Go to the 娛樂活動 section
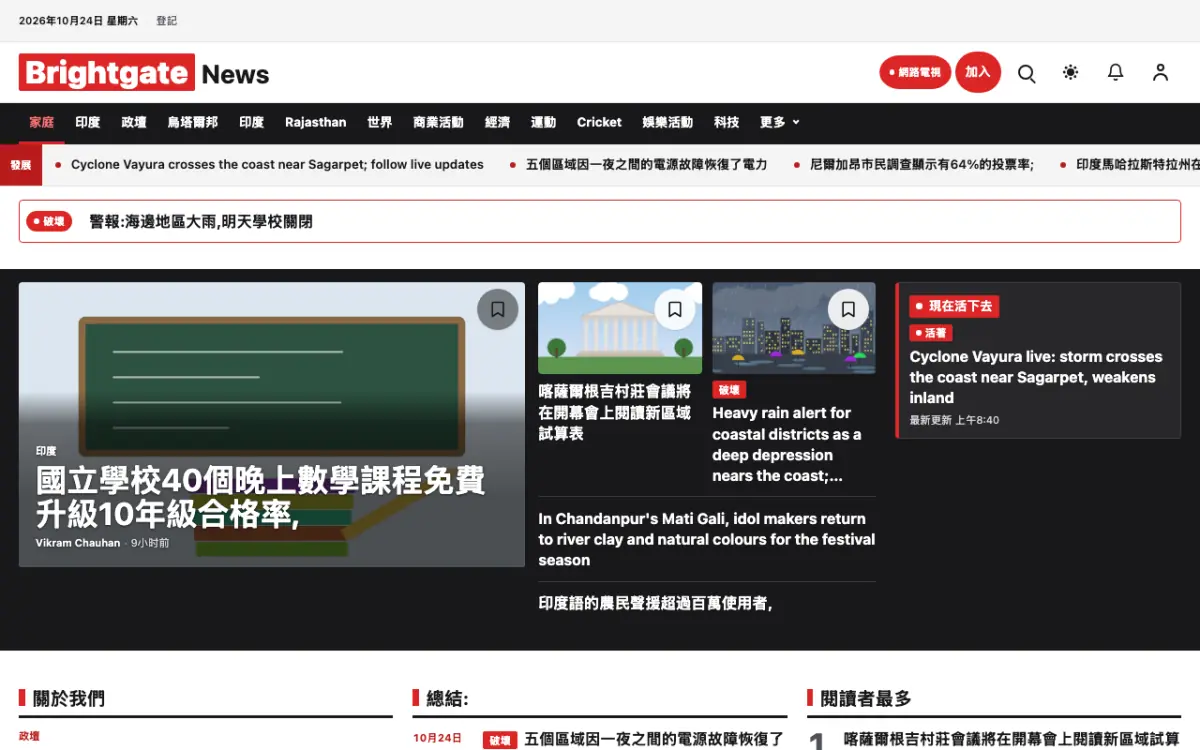Viewport: 1200px width, 750px height. [668, 122]
